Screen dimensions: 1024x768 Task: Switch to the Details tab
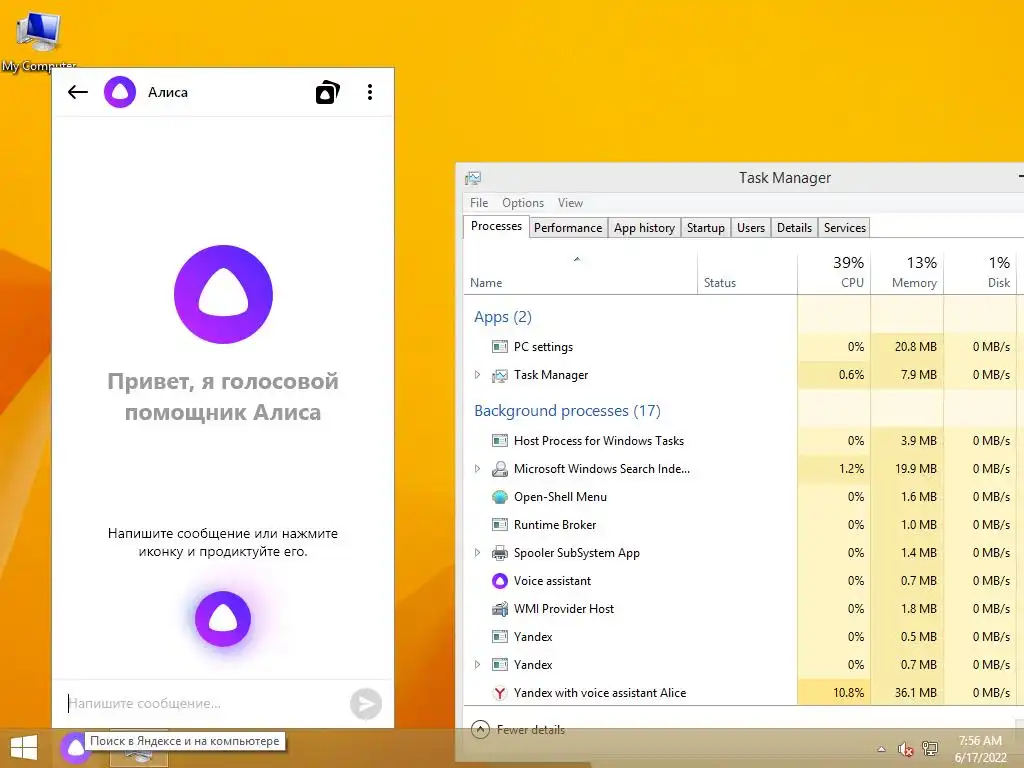pyautogui.click(x=794, y=227)
